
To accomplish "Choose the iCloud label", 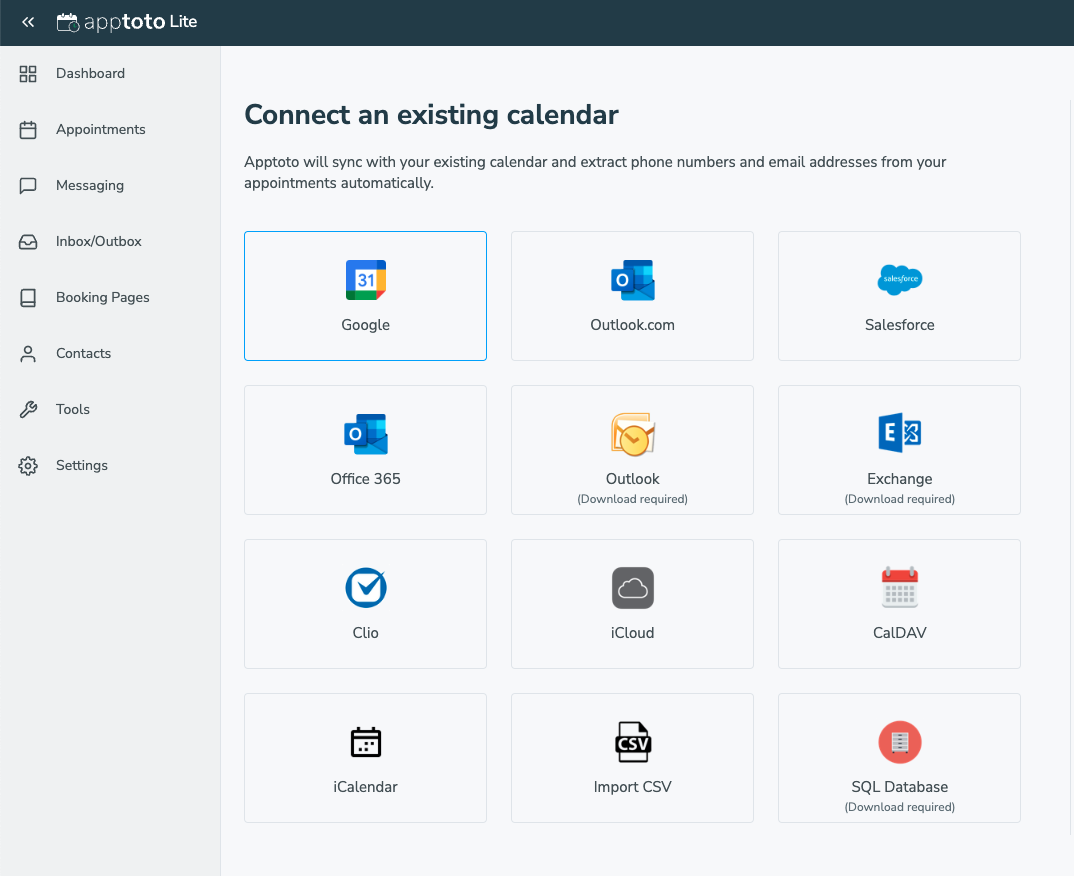I will 633,634.
